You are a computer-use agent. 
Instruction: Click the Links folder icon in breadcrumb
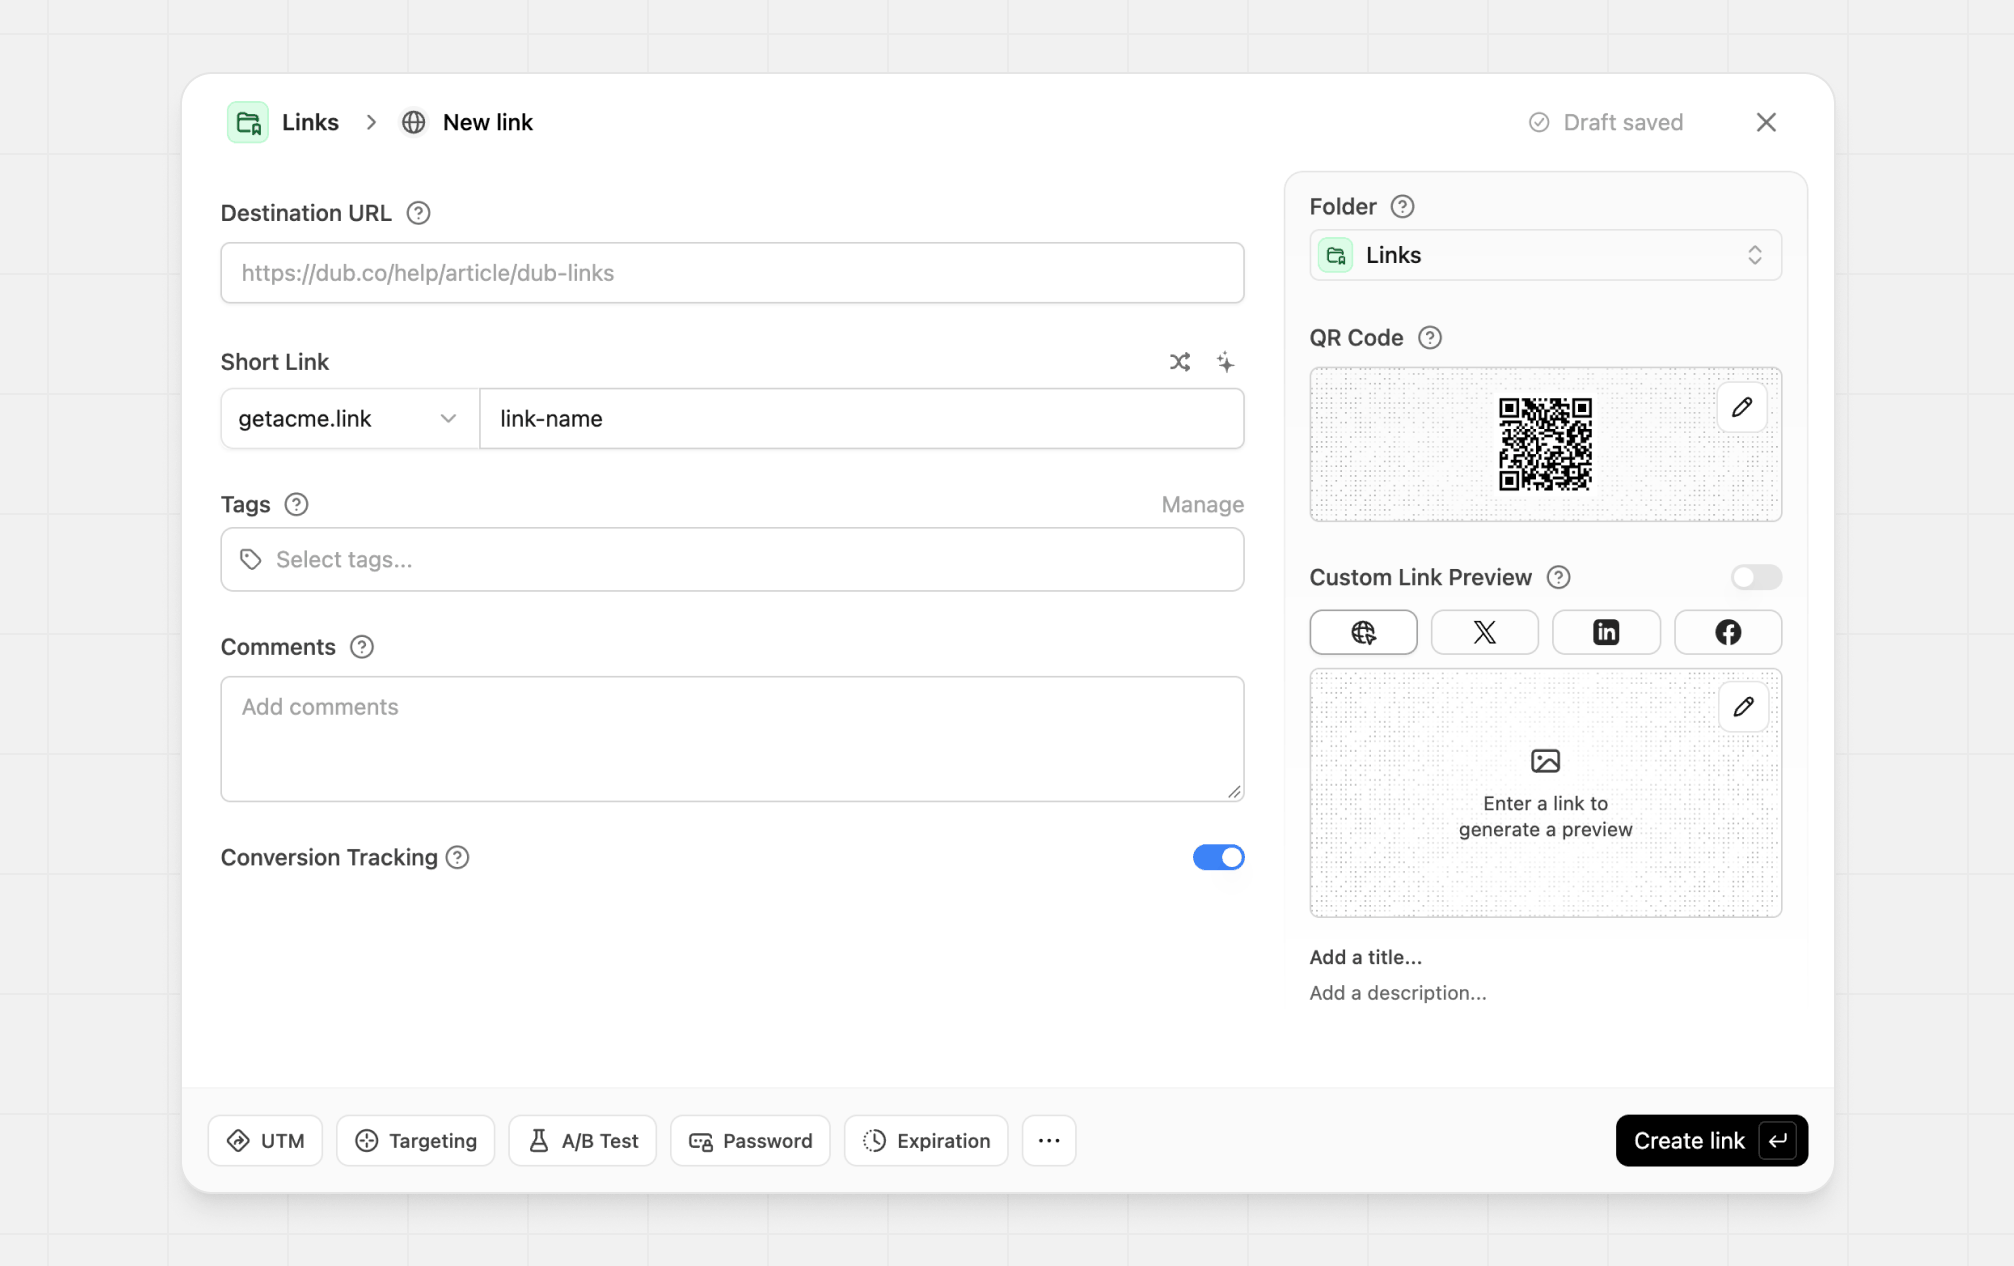(x=248, y=122)
